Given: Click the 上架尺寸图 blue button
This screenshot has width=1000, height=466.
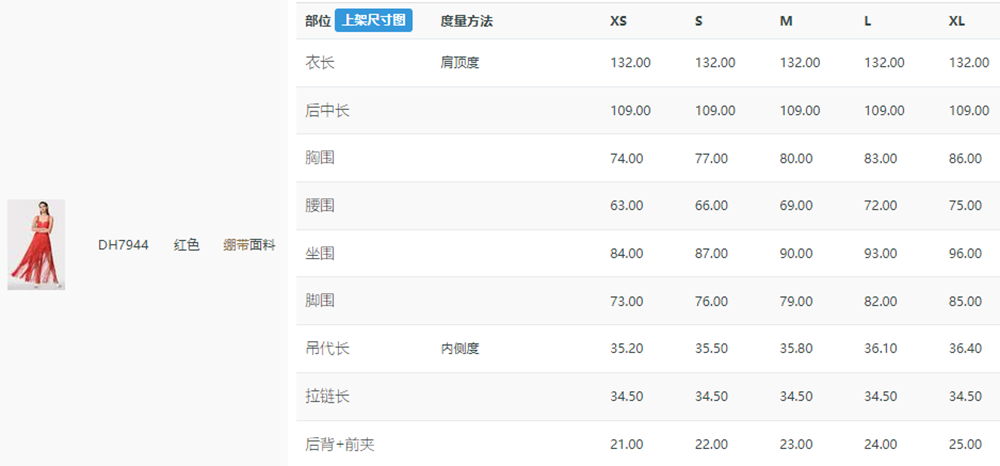Looking at the screenshot, I should [374, 20].
